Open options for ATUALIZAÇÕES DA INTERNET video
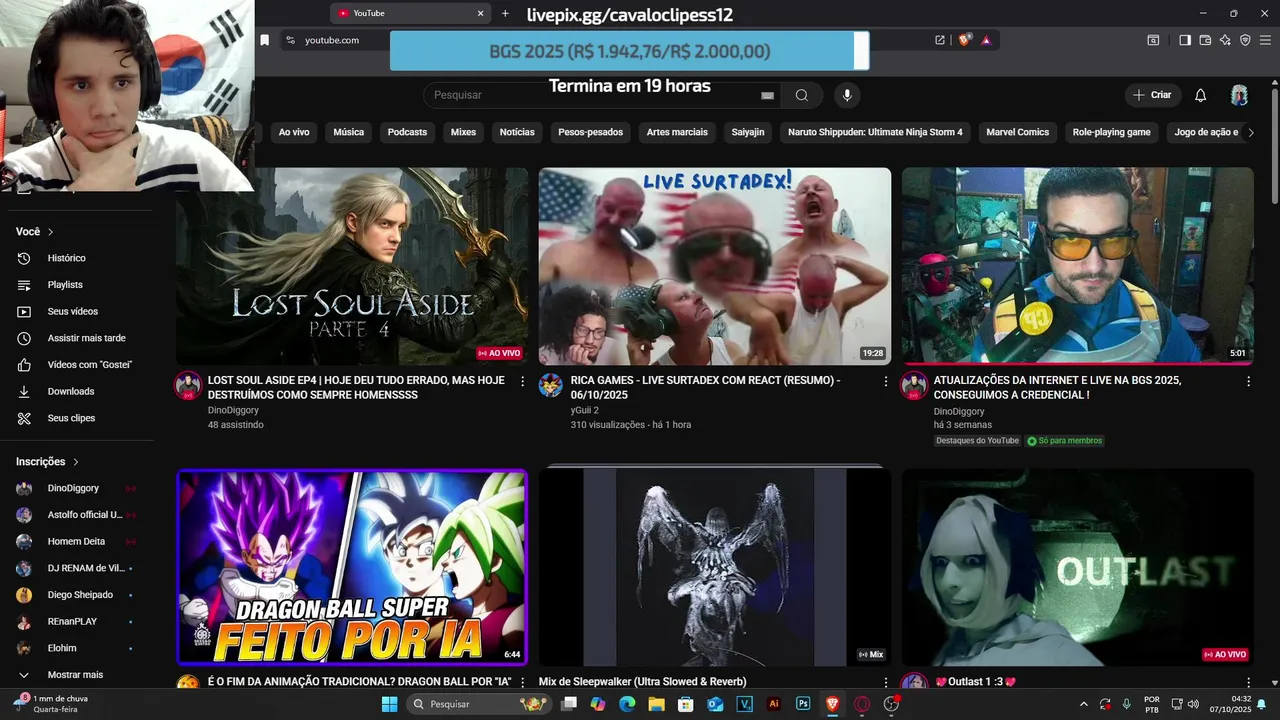Screen dimensions: 1280x720 [x=1248, y=381]
